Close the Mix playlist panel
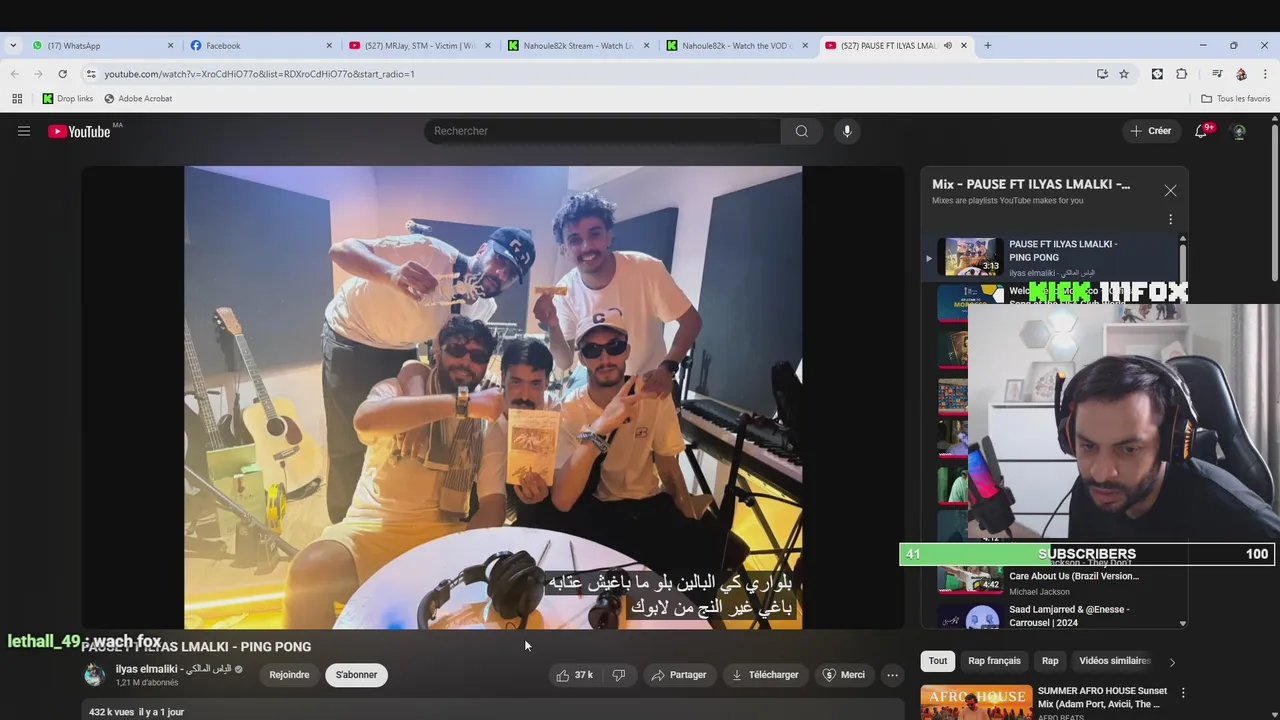This screenshot has width=1280, height=720. [1170, 190]
